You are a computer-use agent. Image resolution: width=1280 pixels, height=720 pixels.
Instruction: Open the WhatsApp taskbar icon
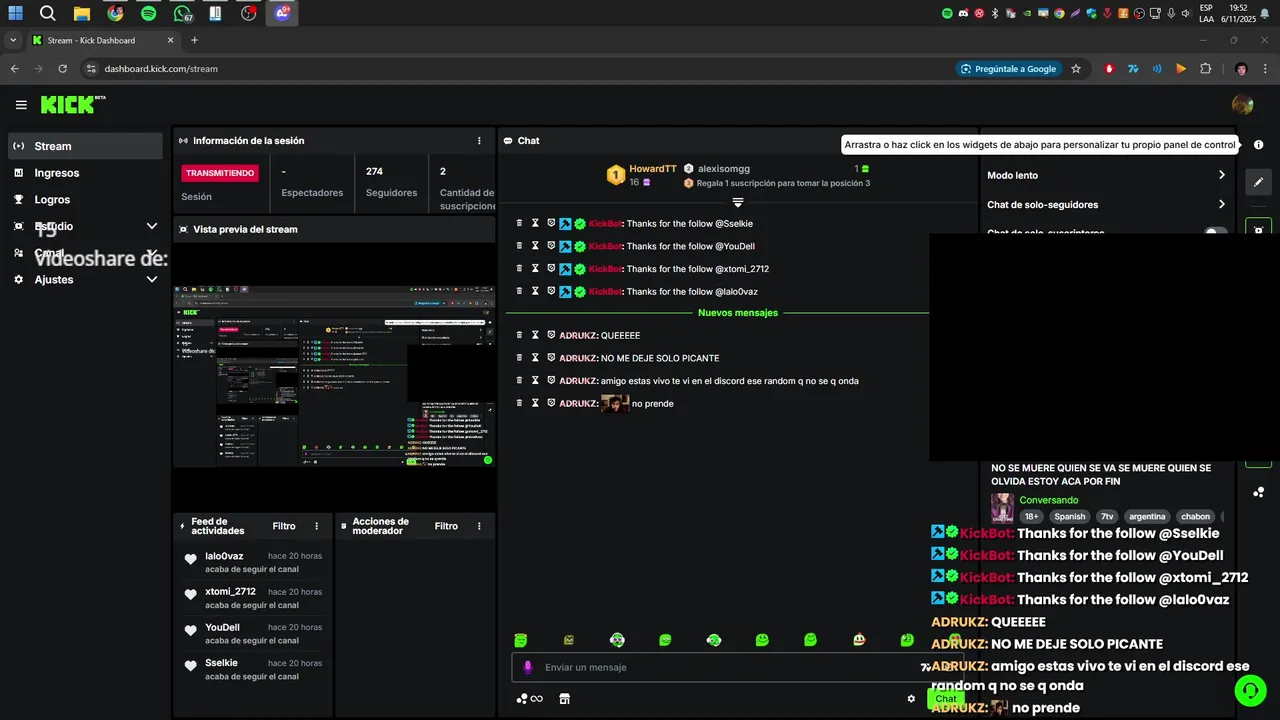[182, 14]
